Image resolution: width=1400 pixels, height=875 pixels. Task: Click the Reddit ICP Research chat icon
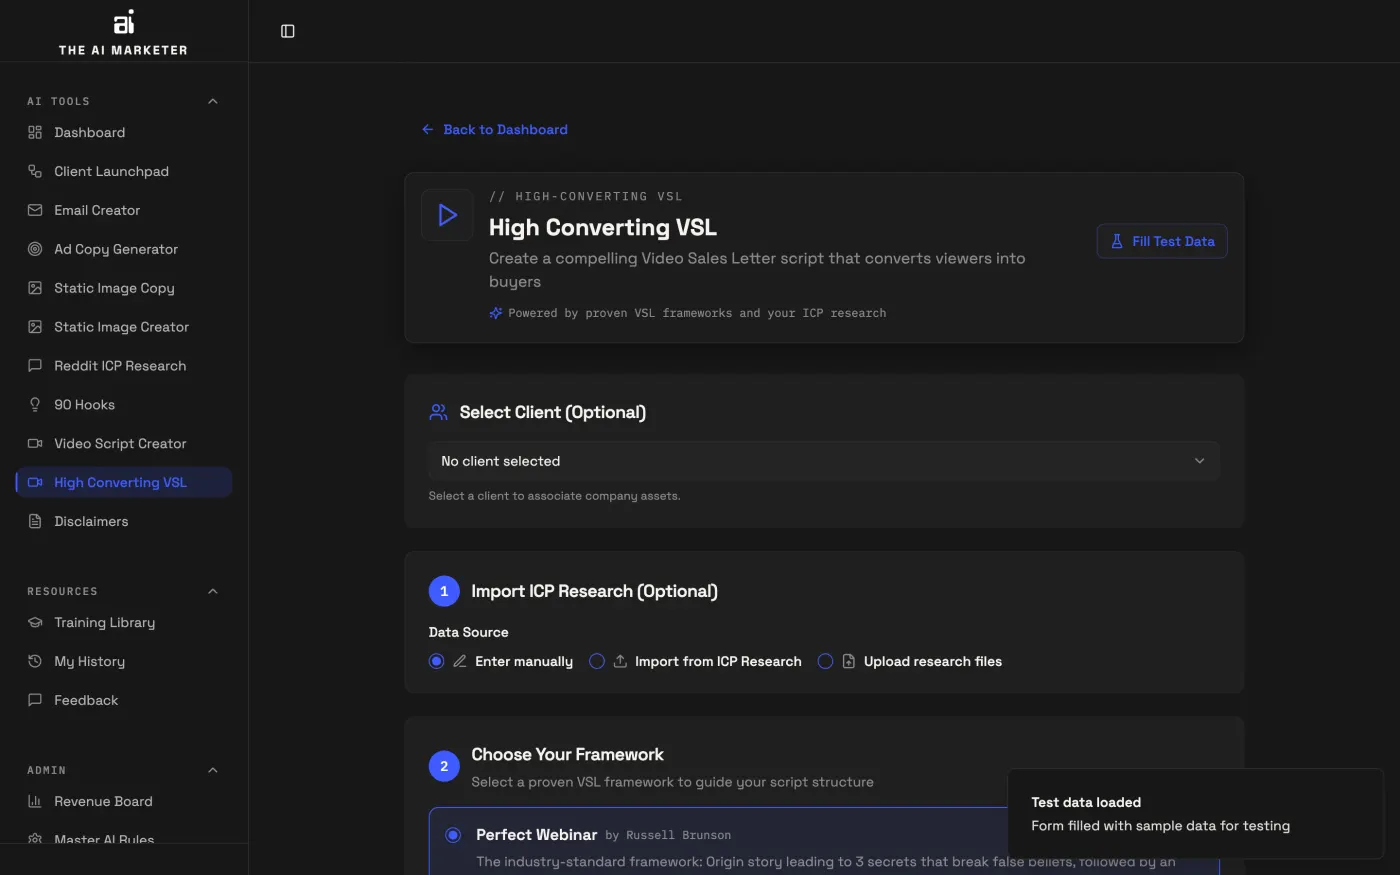coord(35,366)
